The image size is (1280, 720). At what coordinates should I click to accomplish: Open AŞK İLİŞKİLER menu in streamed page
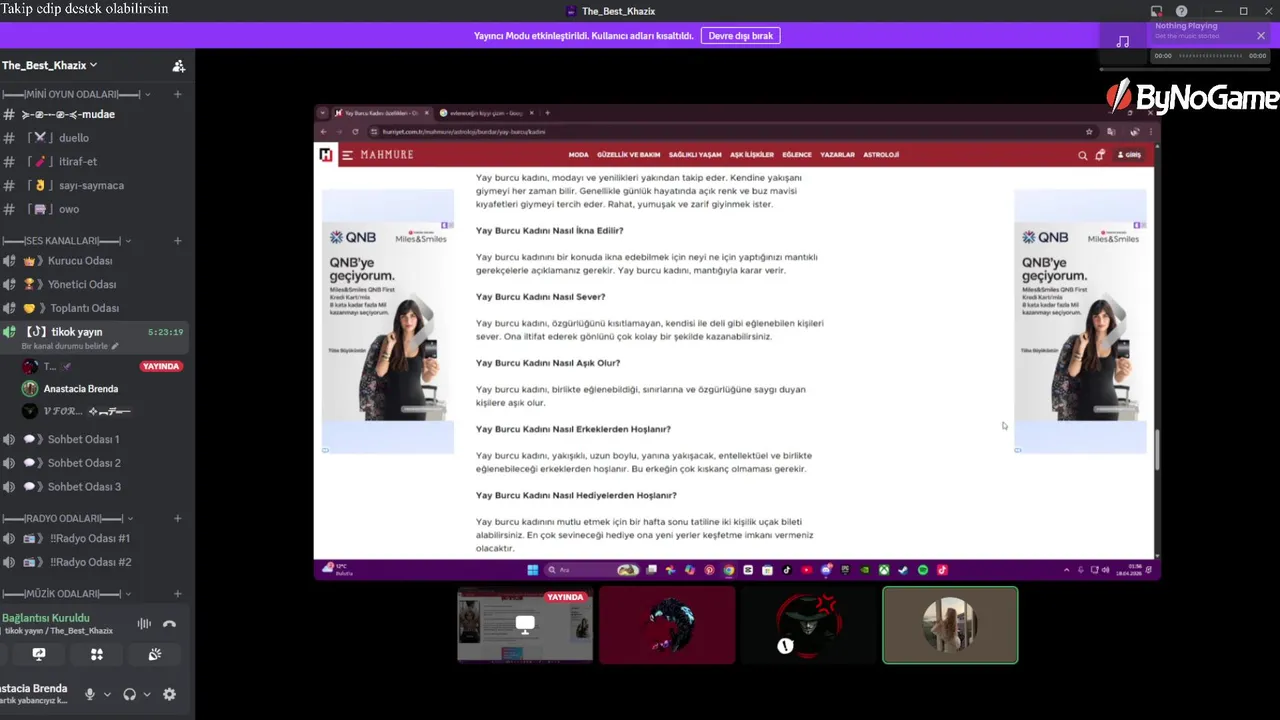coord(752,155)
